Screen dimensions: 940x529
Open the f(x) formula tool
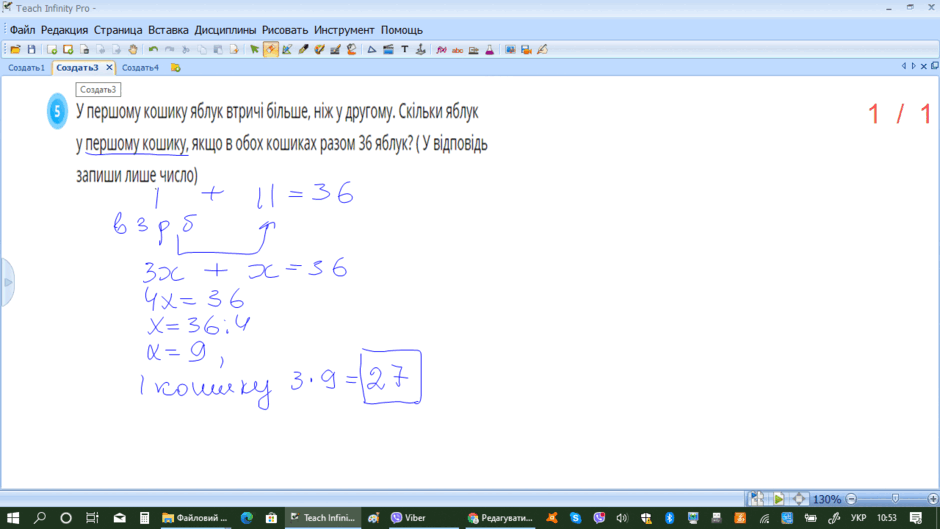click(x=441, y=50)
